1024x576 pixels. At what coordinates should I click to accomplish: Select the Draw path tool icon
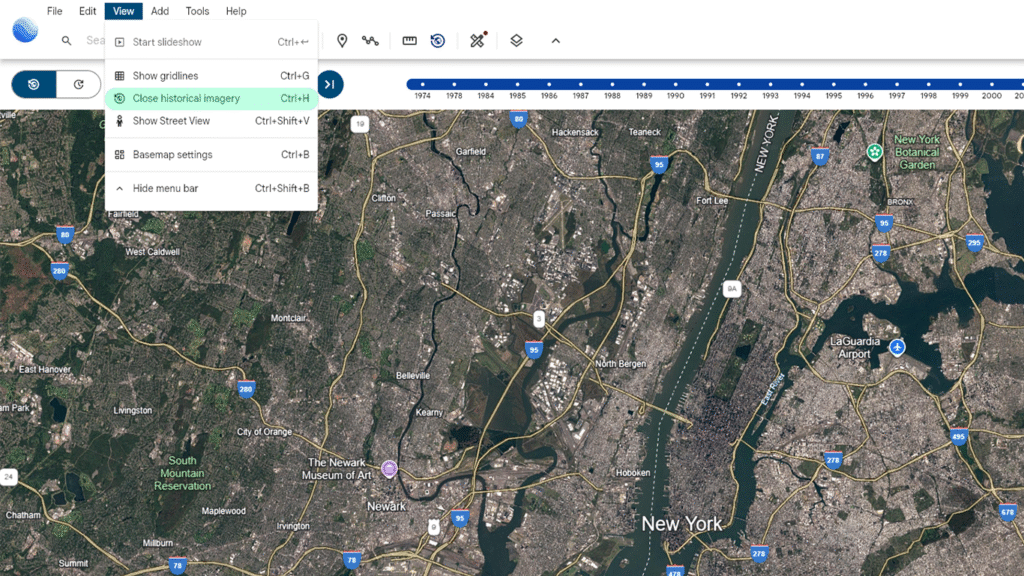tap(371, 41)
